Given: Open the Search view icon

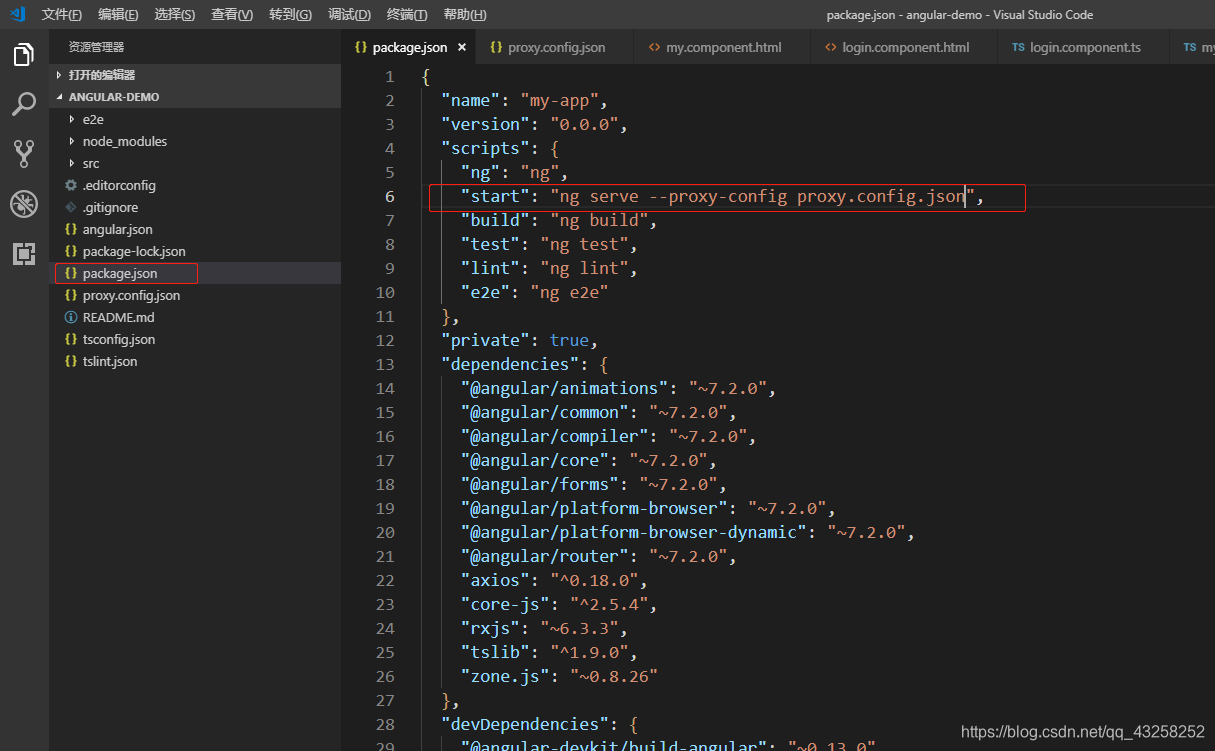Looking at the screenshot, I should tap(24, 104).
